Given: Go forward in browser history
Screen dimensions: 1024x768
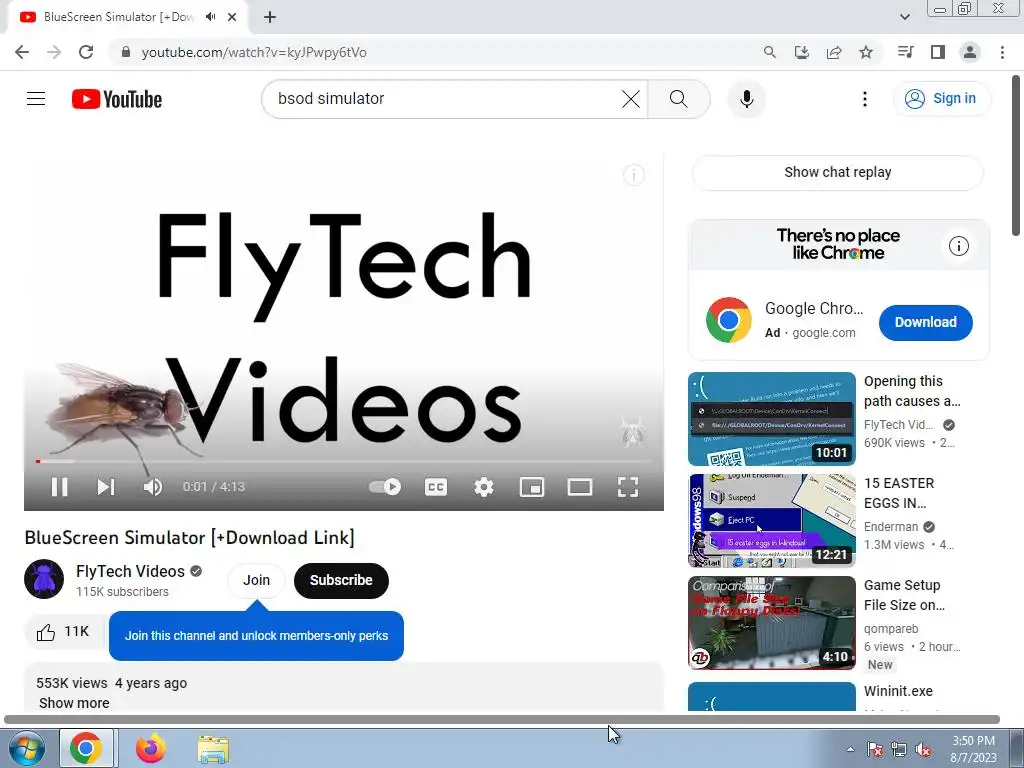Looking at the screenshot, I should pos(54,52).
